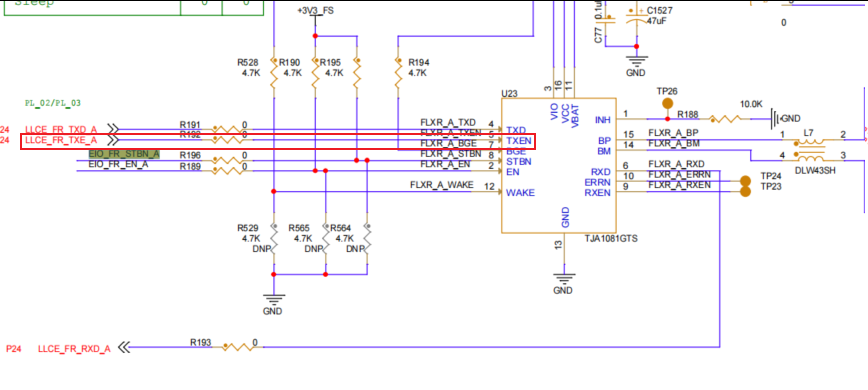
Task: Click the FLXR_A_EN net name
Action: click(x=445, y=164)
